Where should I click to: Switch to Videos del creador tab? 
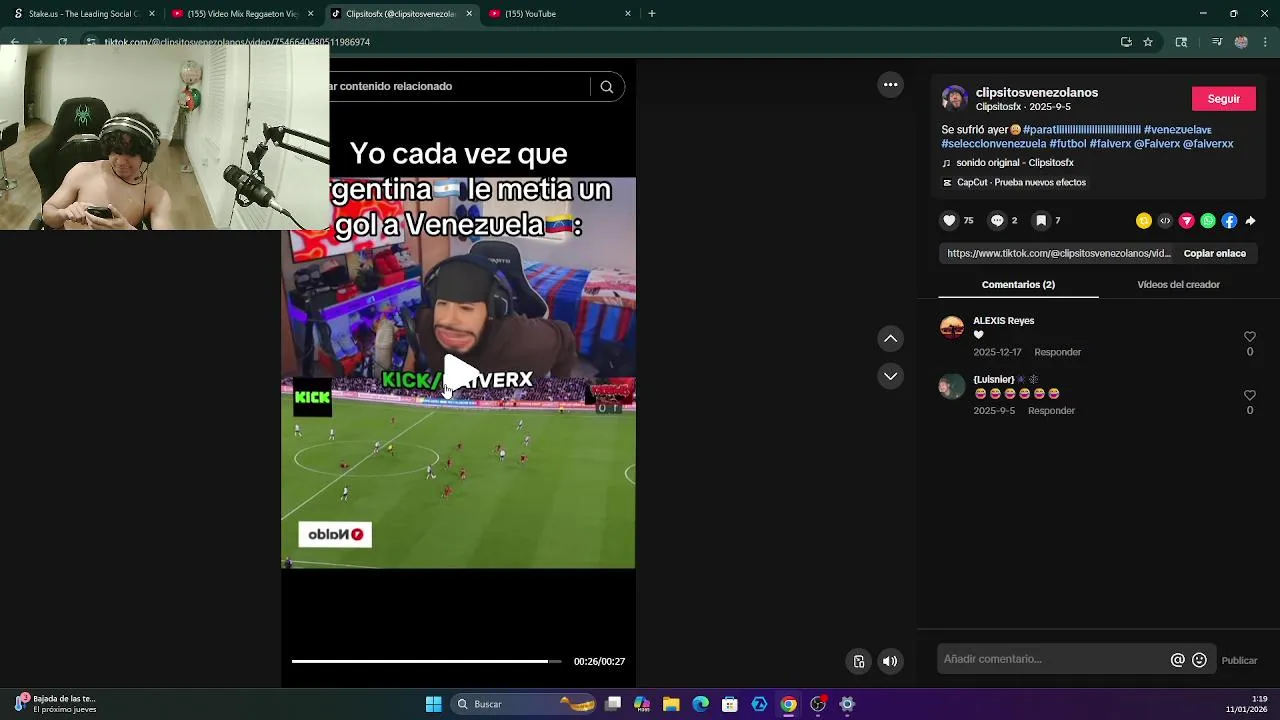pos(1178,285)
